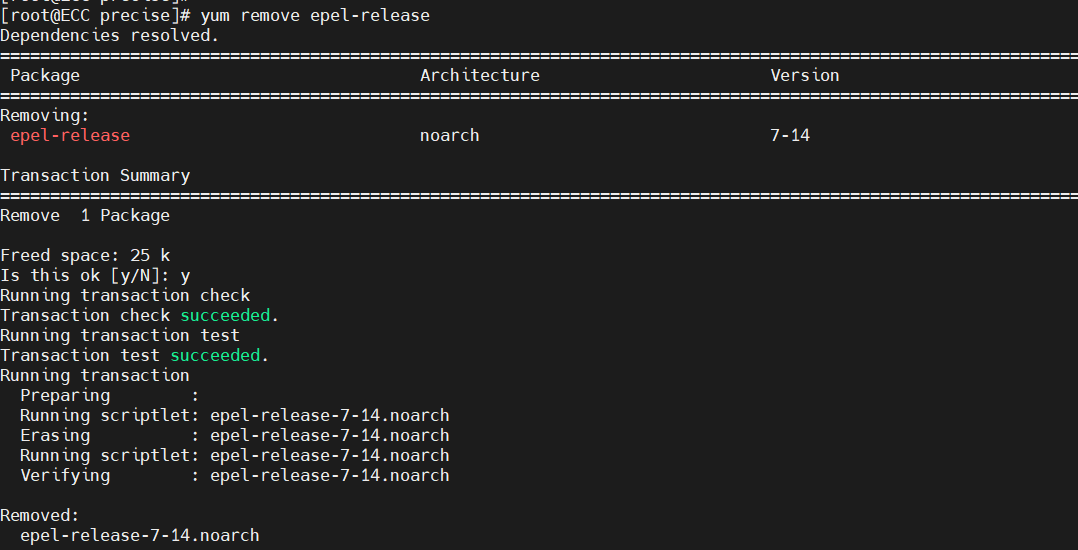Viewport: 1078px width, 550px height.
Task: Click the "Architecture" column header
Action: (479, 75)
